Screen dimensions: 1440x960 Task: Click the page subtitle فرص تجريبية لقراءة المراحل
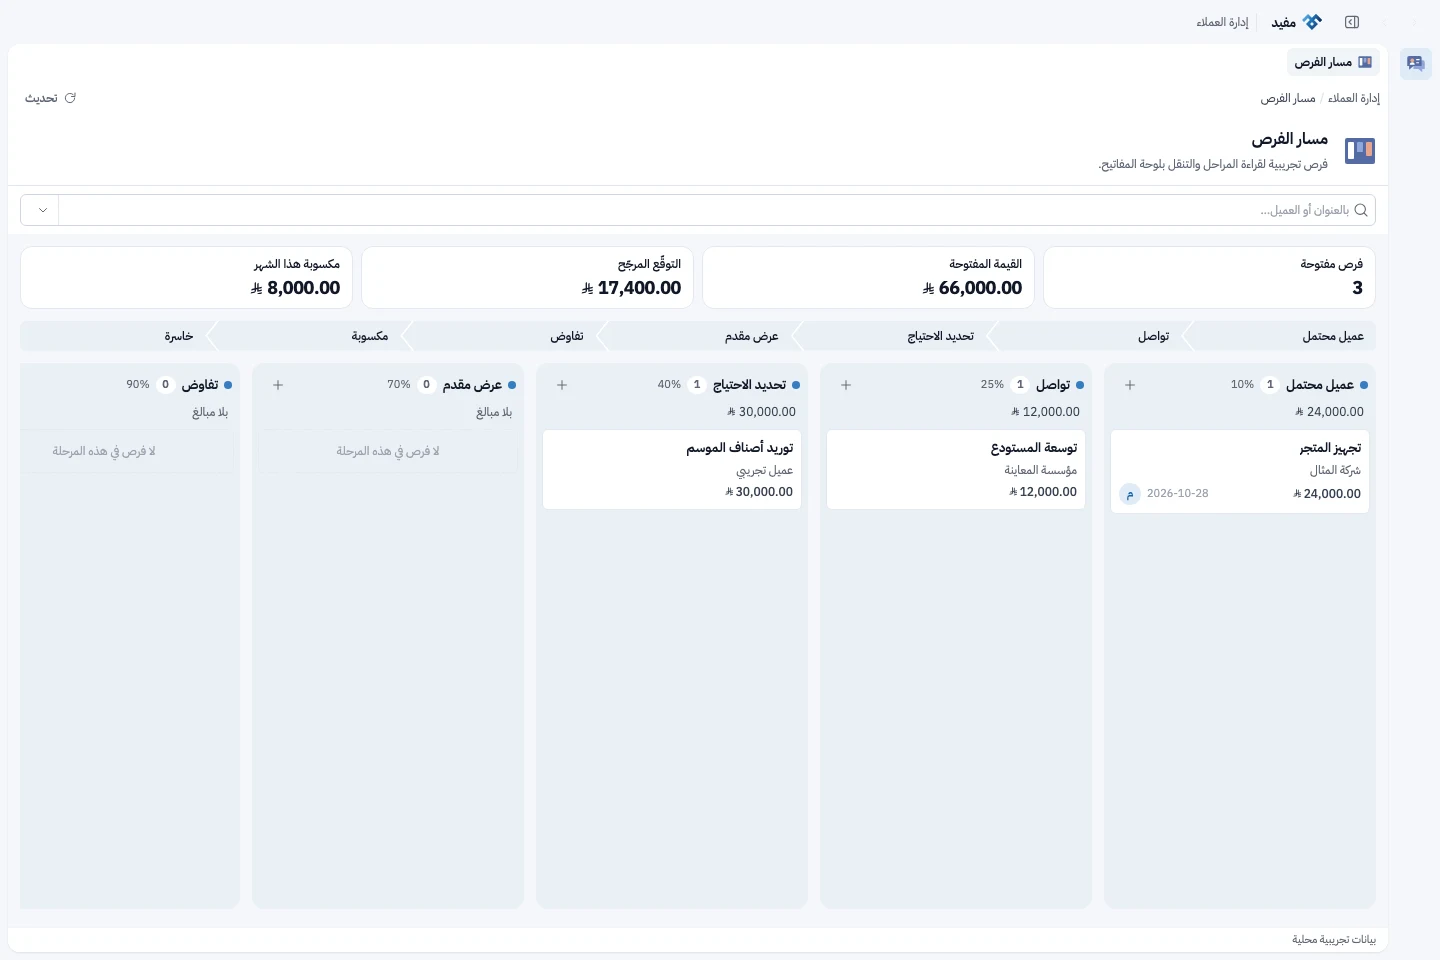point(1213,164)
